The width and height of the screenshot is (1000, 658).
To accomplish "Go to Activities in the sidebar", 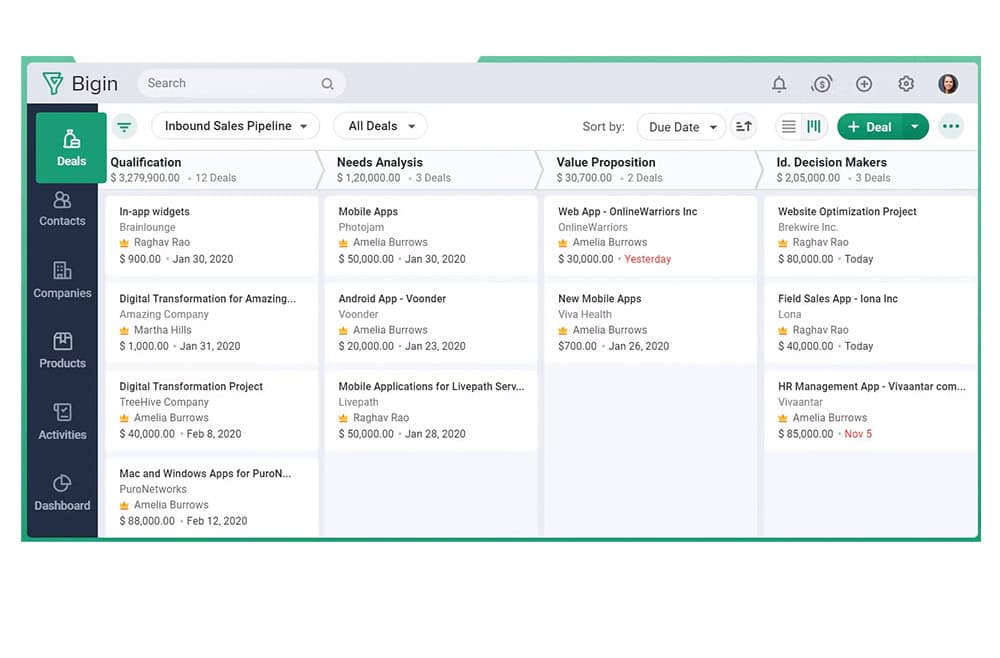I will click(x=62, y=422).
